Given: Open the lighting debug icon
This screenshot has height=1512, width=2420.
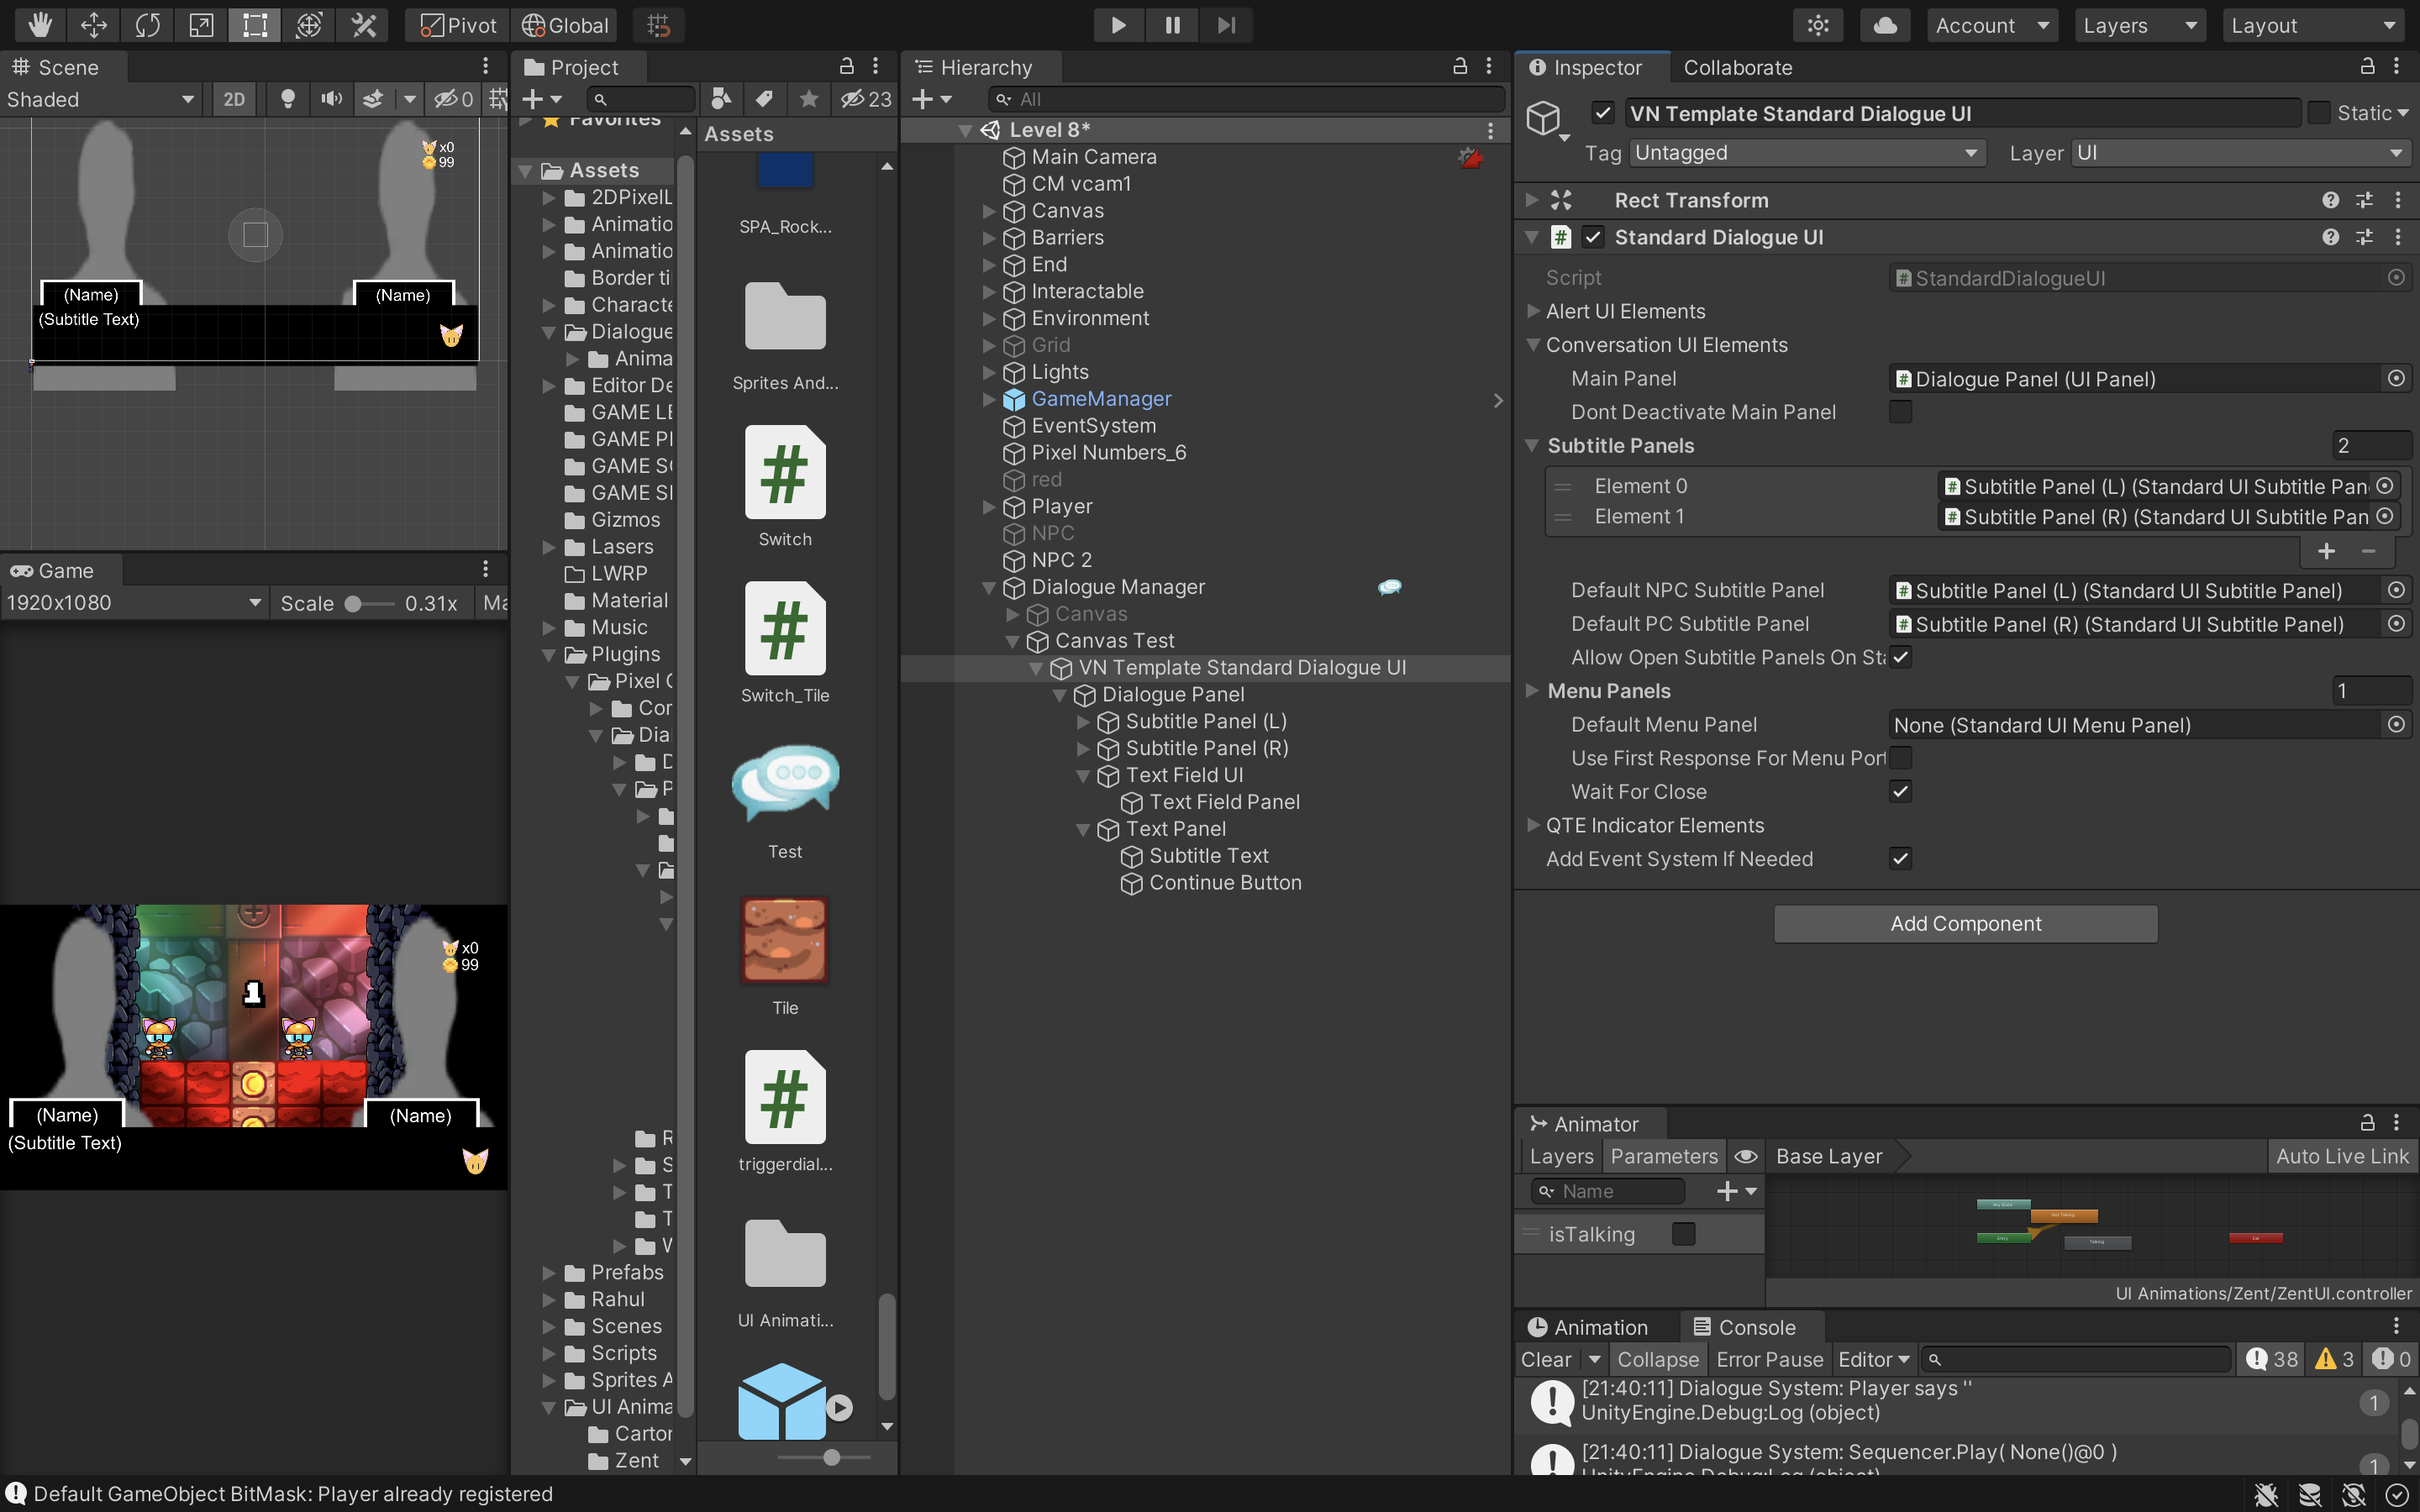Looking at the screenshot, I should coord(1818,25).
